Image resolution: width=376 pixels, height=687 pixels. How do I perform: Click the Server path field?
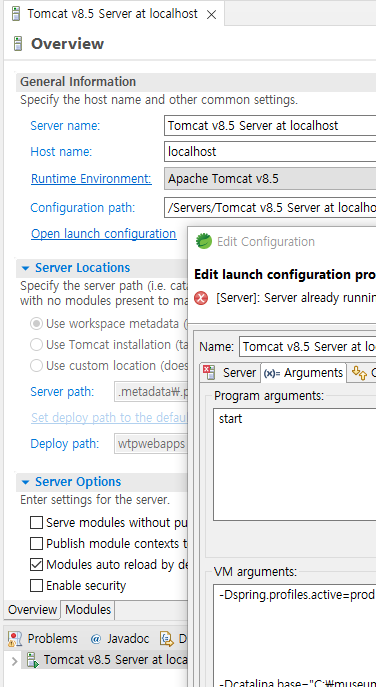[151, 392]
